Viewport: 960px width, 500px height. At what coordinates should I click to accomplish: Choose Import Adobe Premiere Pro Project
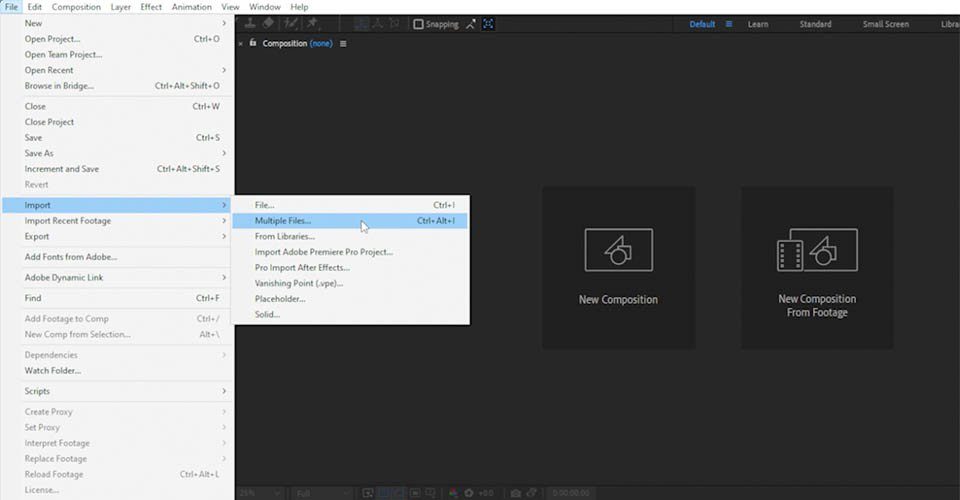click(350, 252)
